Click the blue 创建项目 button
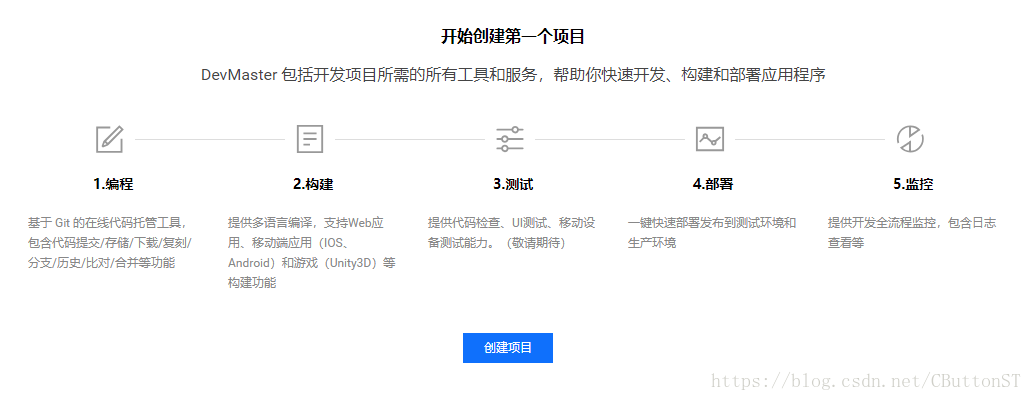This screenshot has width=1032, height=401. [508, 348]
